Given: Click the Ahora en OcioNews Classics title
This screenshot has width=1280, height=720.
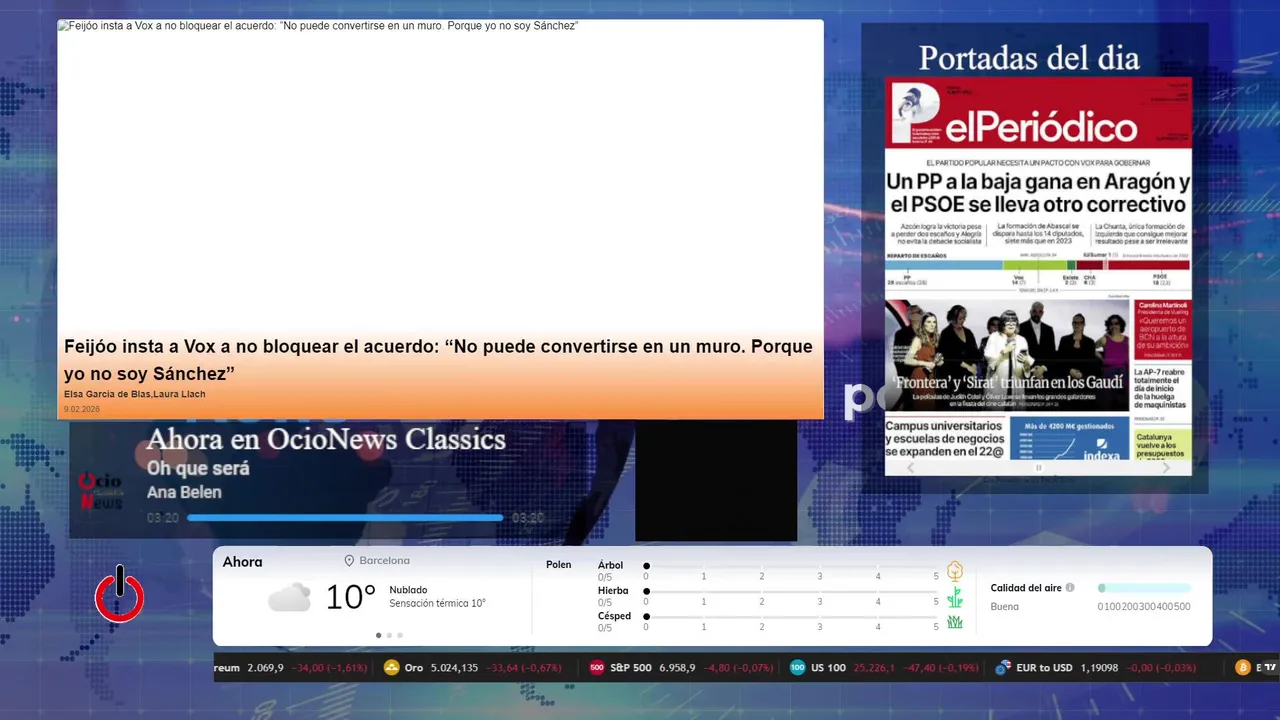Looking at the screenshot, I should click(x=326, y=439).
